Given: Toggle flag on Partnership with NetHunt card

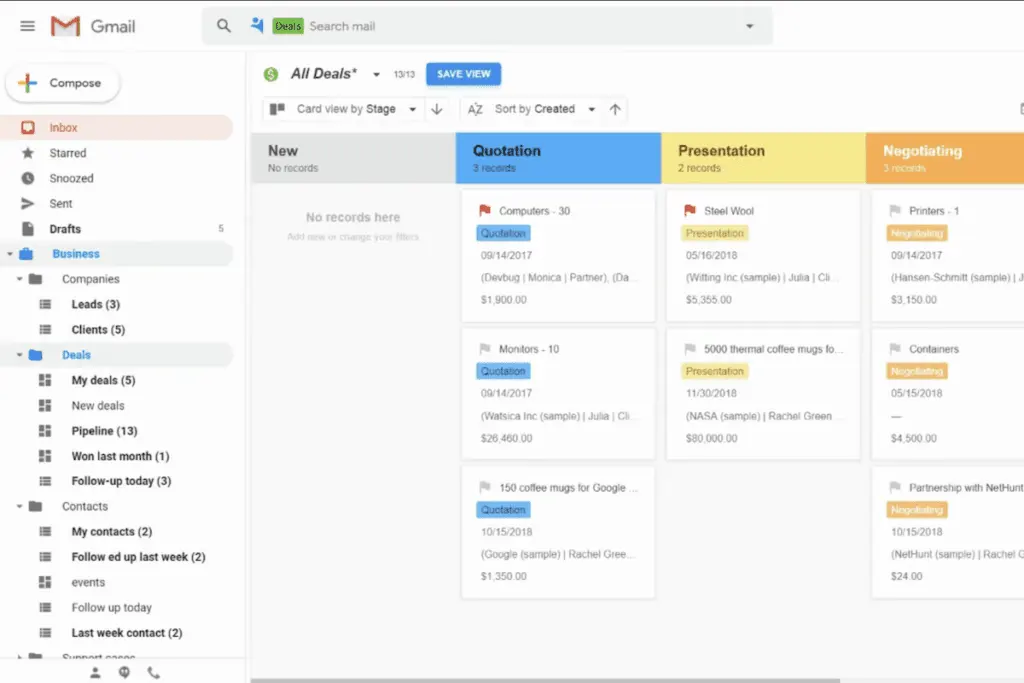Looking at the screenshot, I should click(x=895, y=487).
